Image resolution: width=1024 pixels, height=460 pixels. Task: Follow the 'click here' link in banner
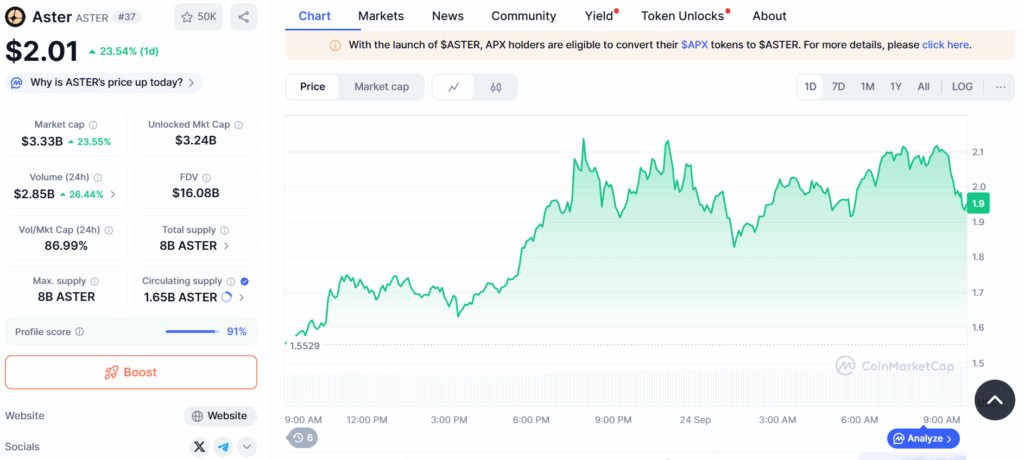click(x=945, y=45)
